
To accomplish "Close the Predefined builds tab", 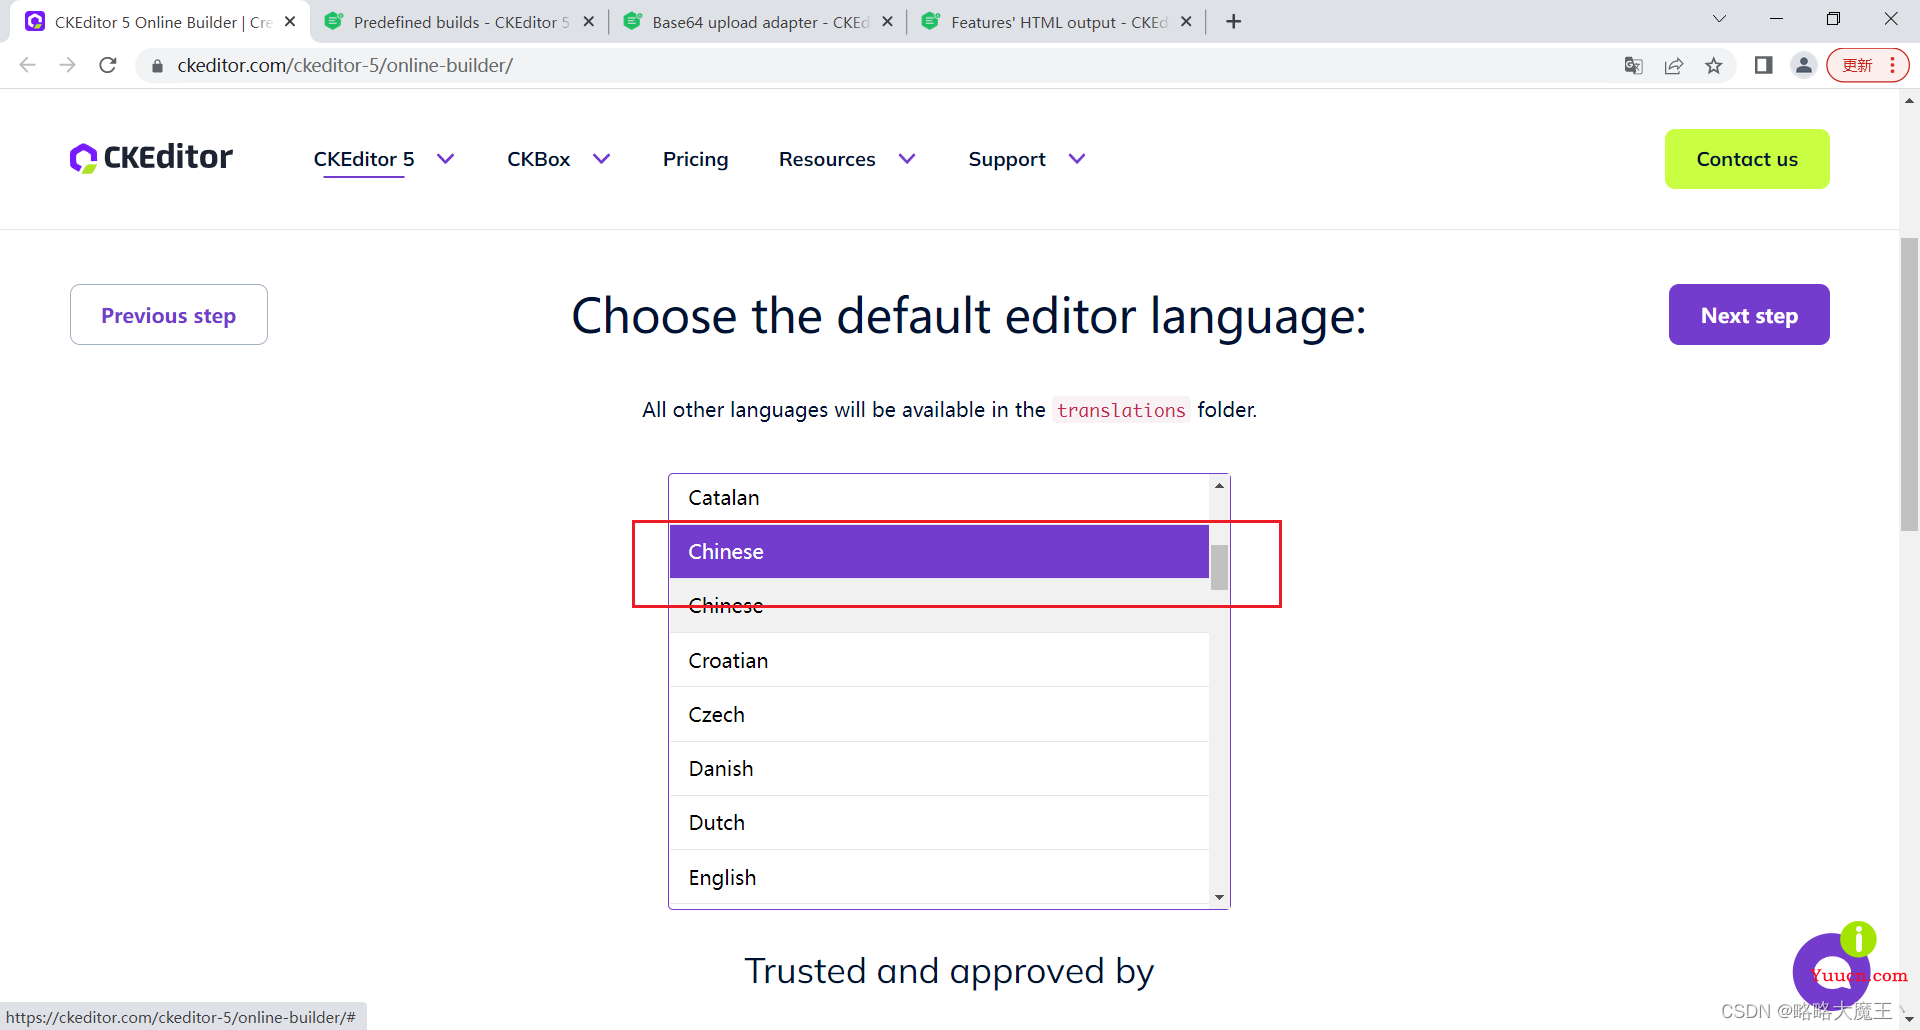I will pyautogui.click(x=588, y=21).
